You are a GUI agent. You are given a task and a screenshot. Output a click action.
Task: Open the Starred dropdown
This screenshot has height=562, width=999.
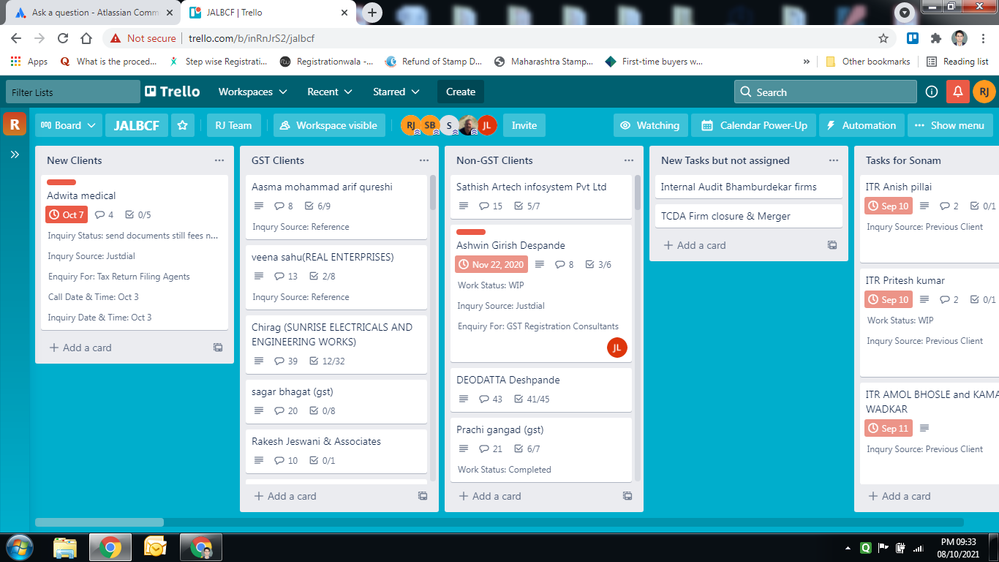tap(396, 92)
